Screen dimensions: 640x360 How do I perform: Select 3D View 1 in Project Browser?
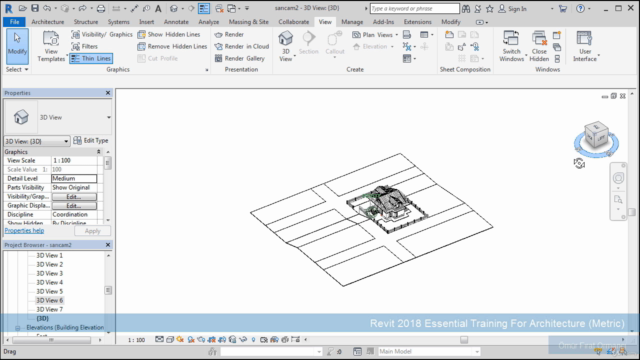(49, 256)
